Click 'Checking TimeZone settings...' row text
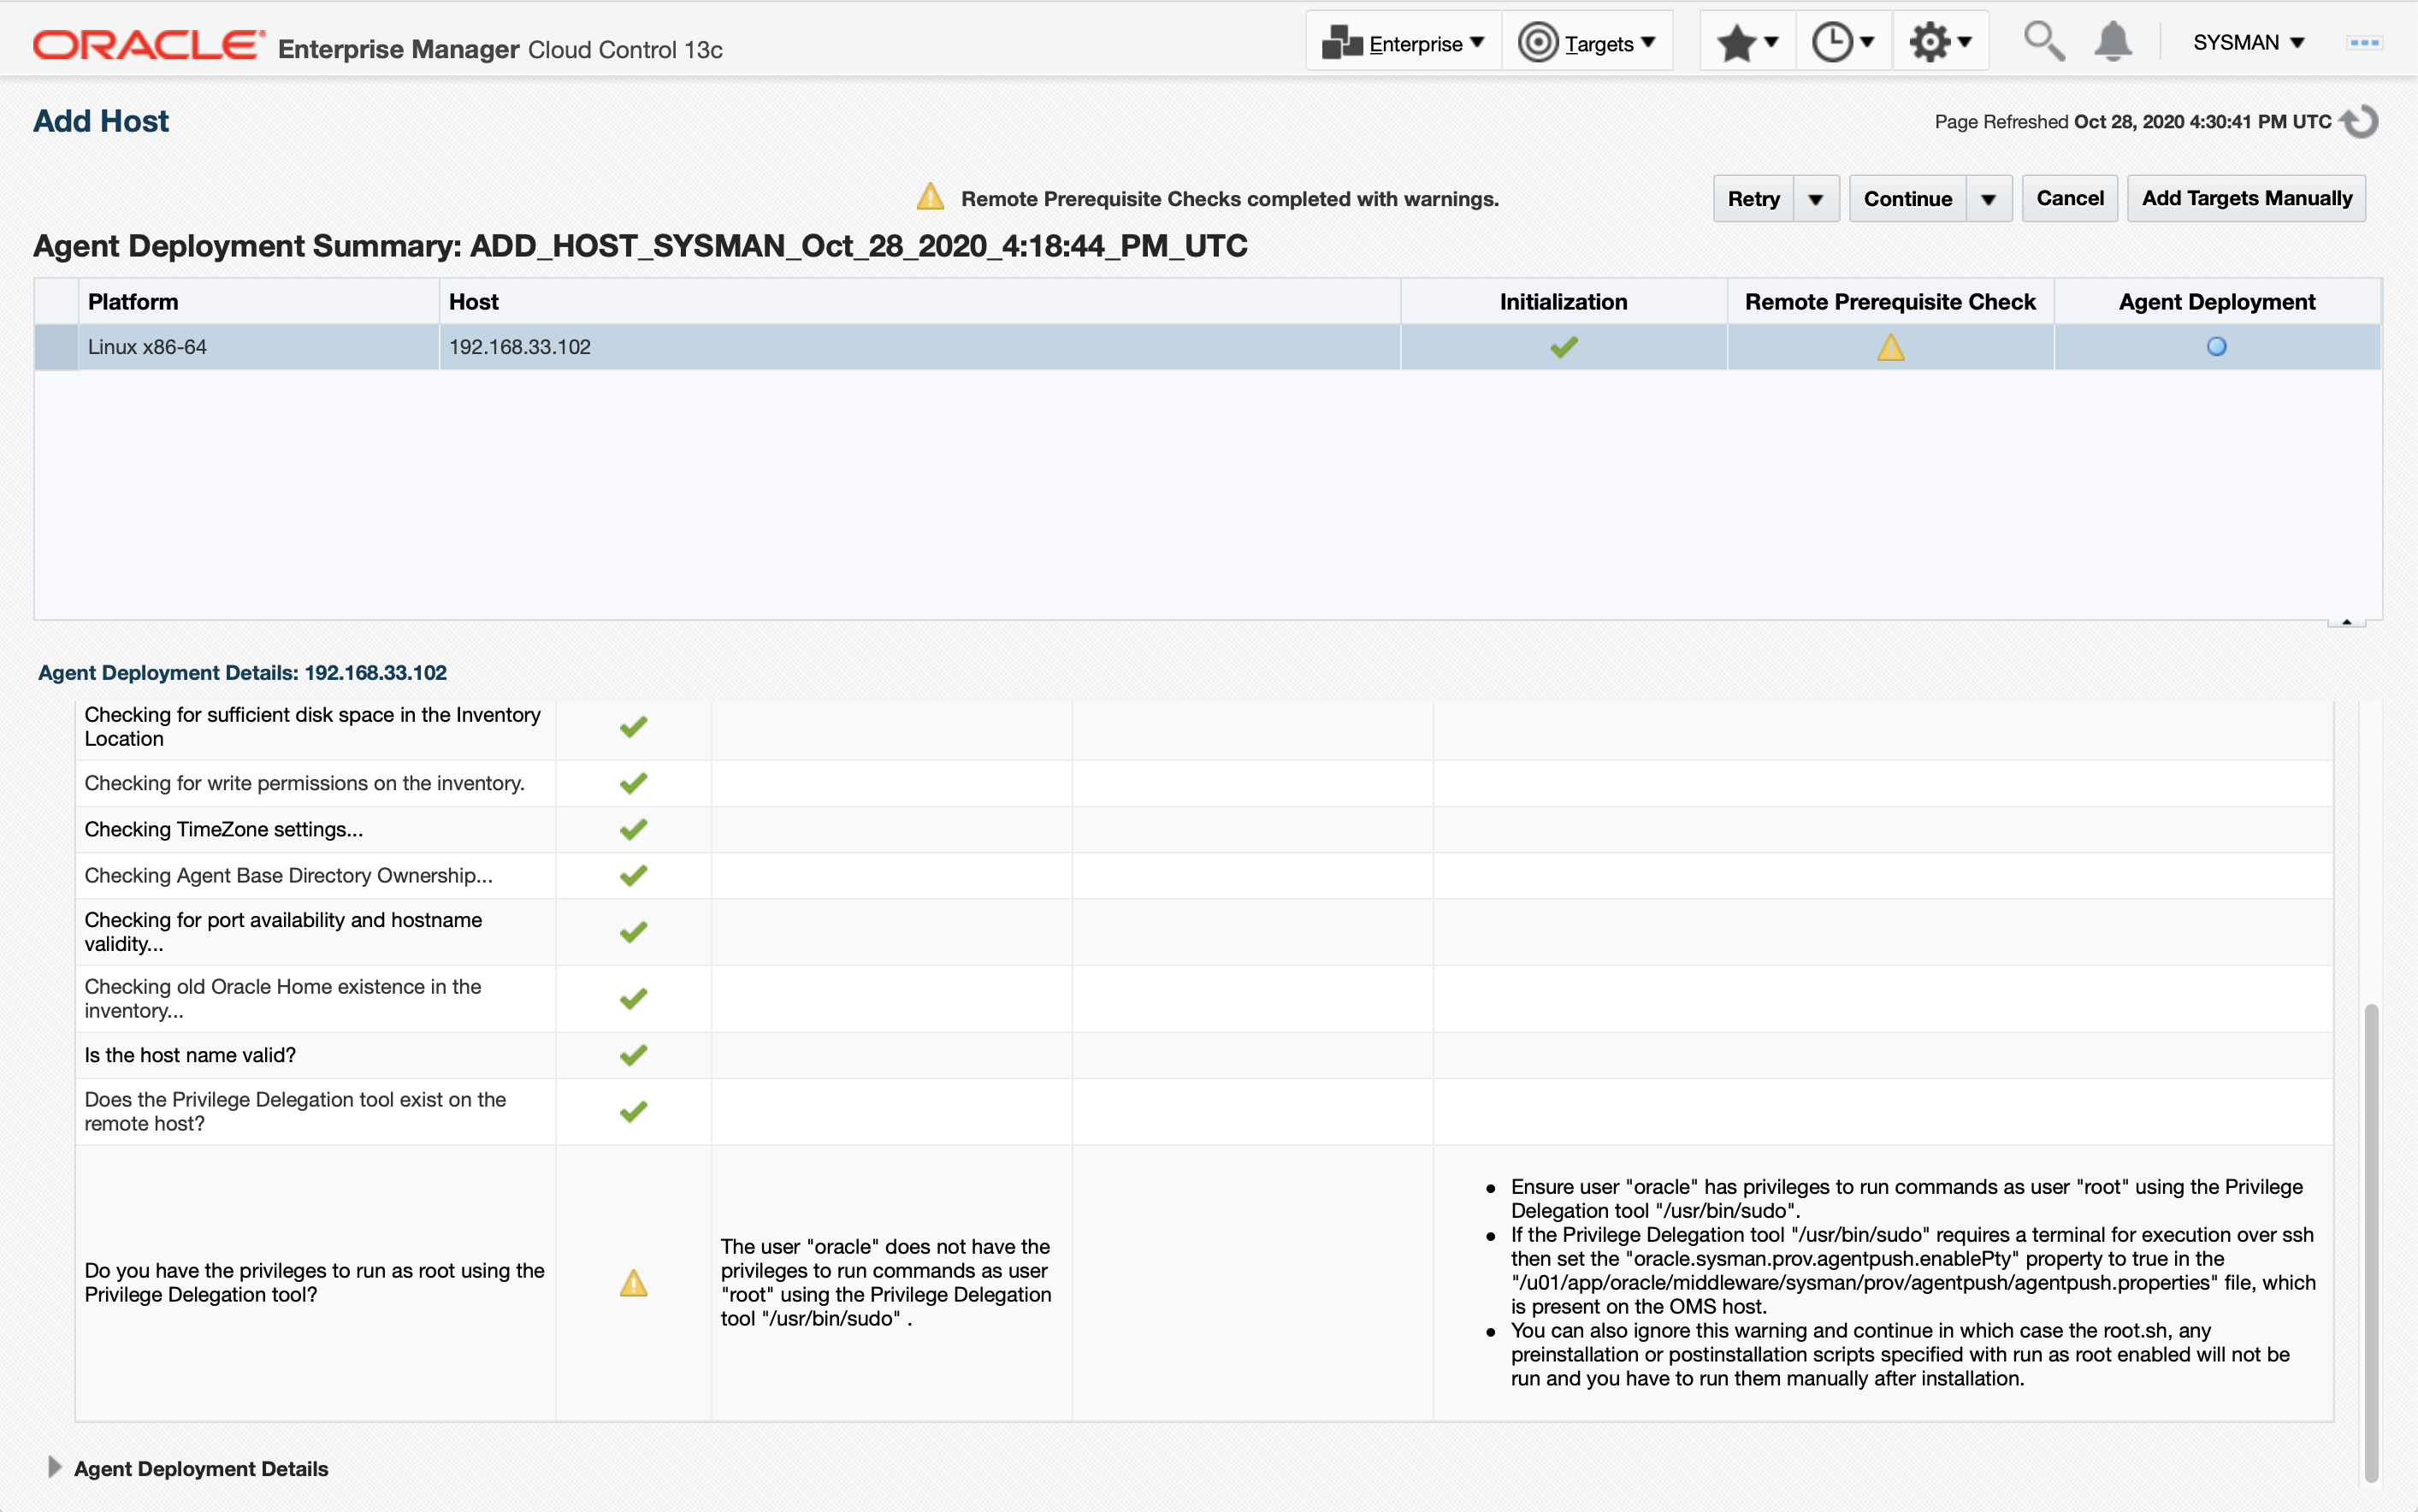The width and height of the screenshot is (2418, 1512). 224,829
